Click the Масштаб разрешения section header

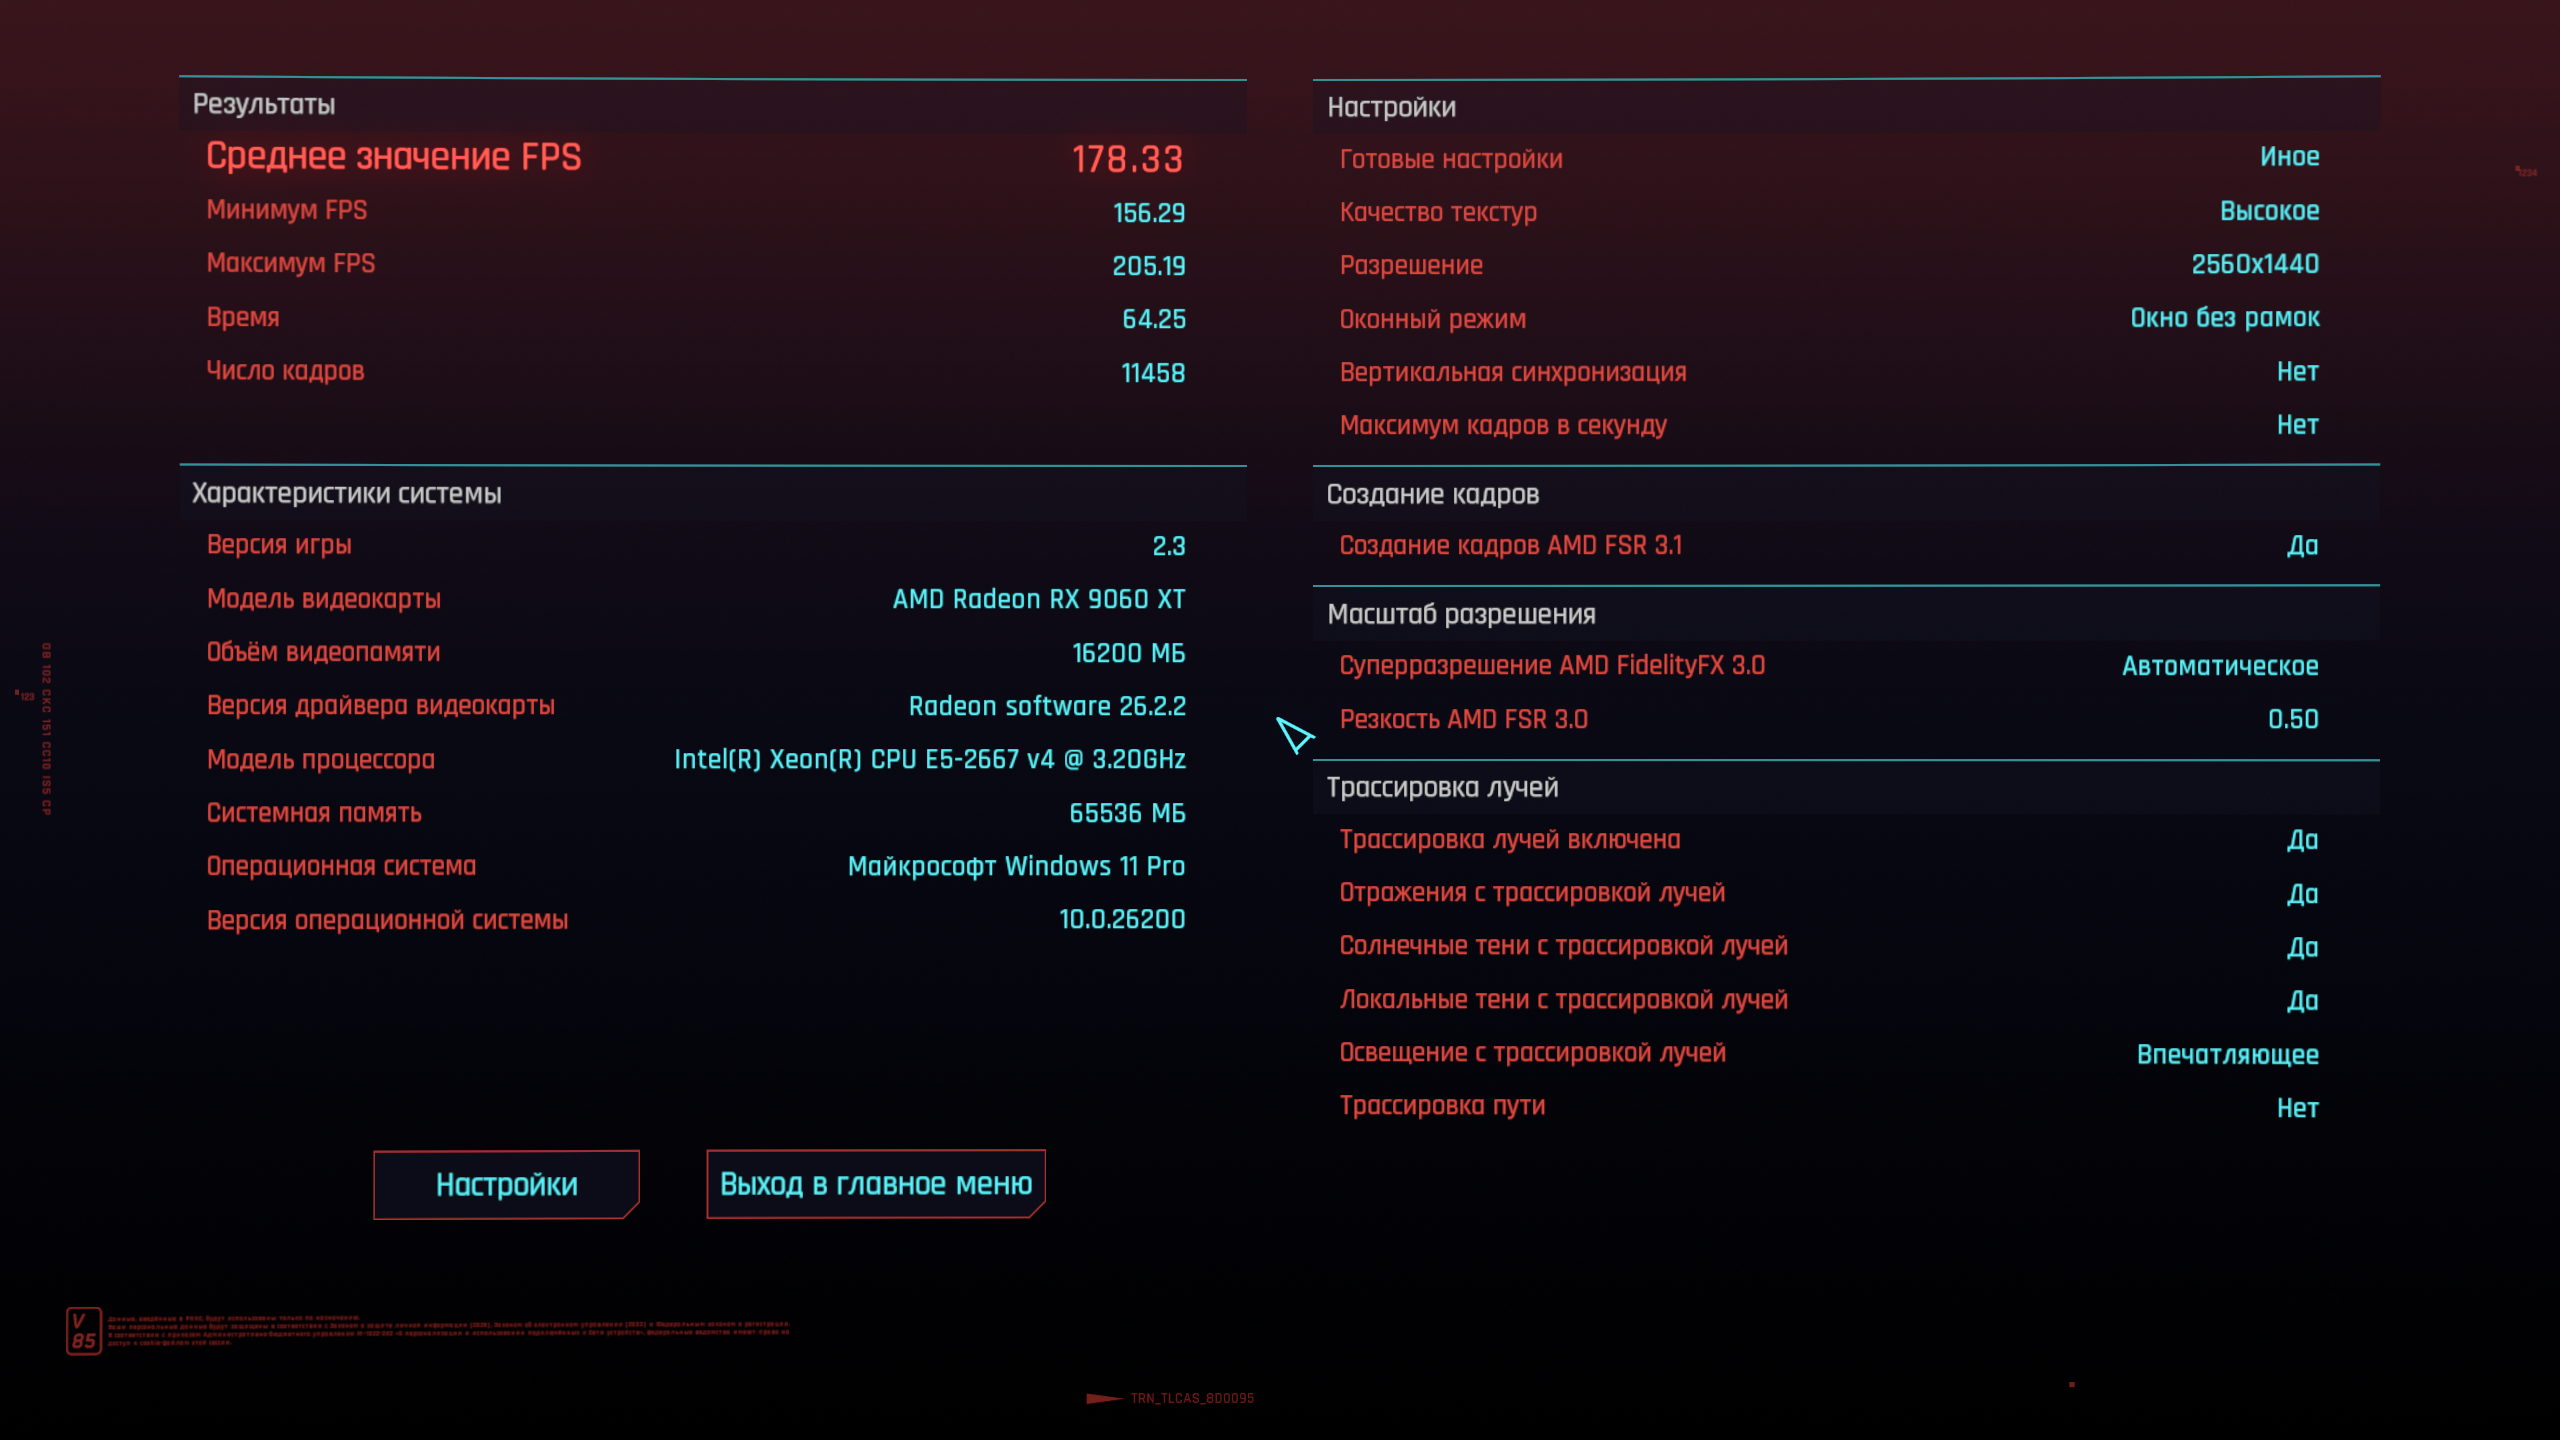(x=1461, y=615)
